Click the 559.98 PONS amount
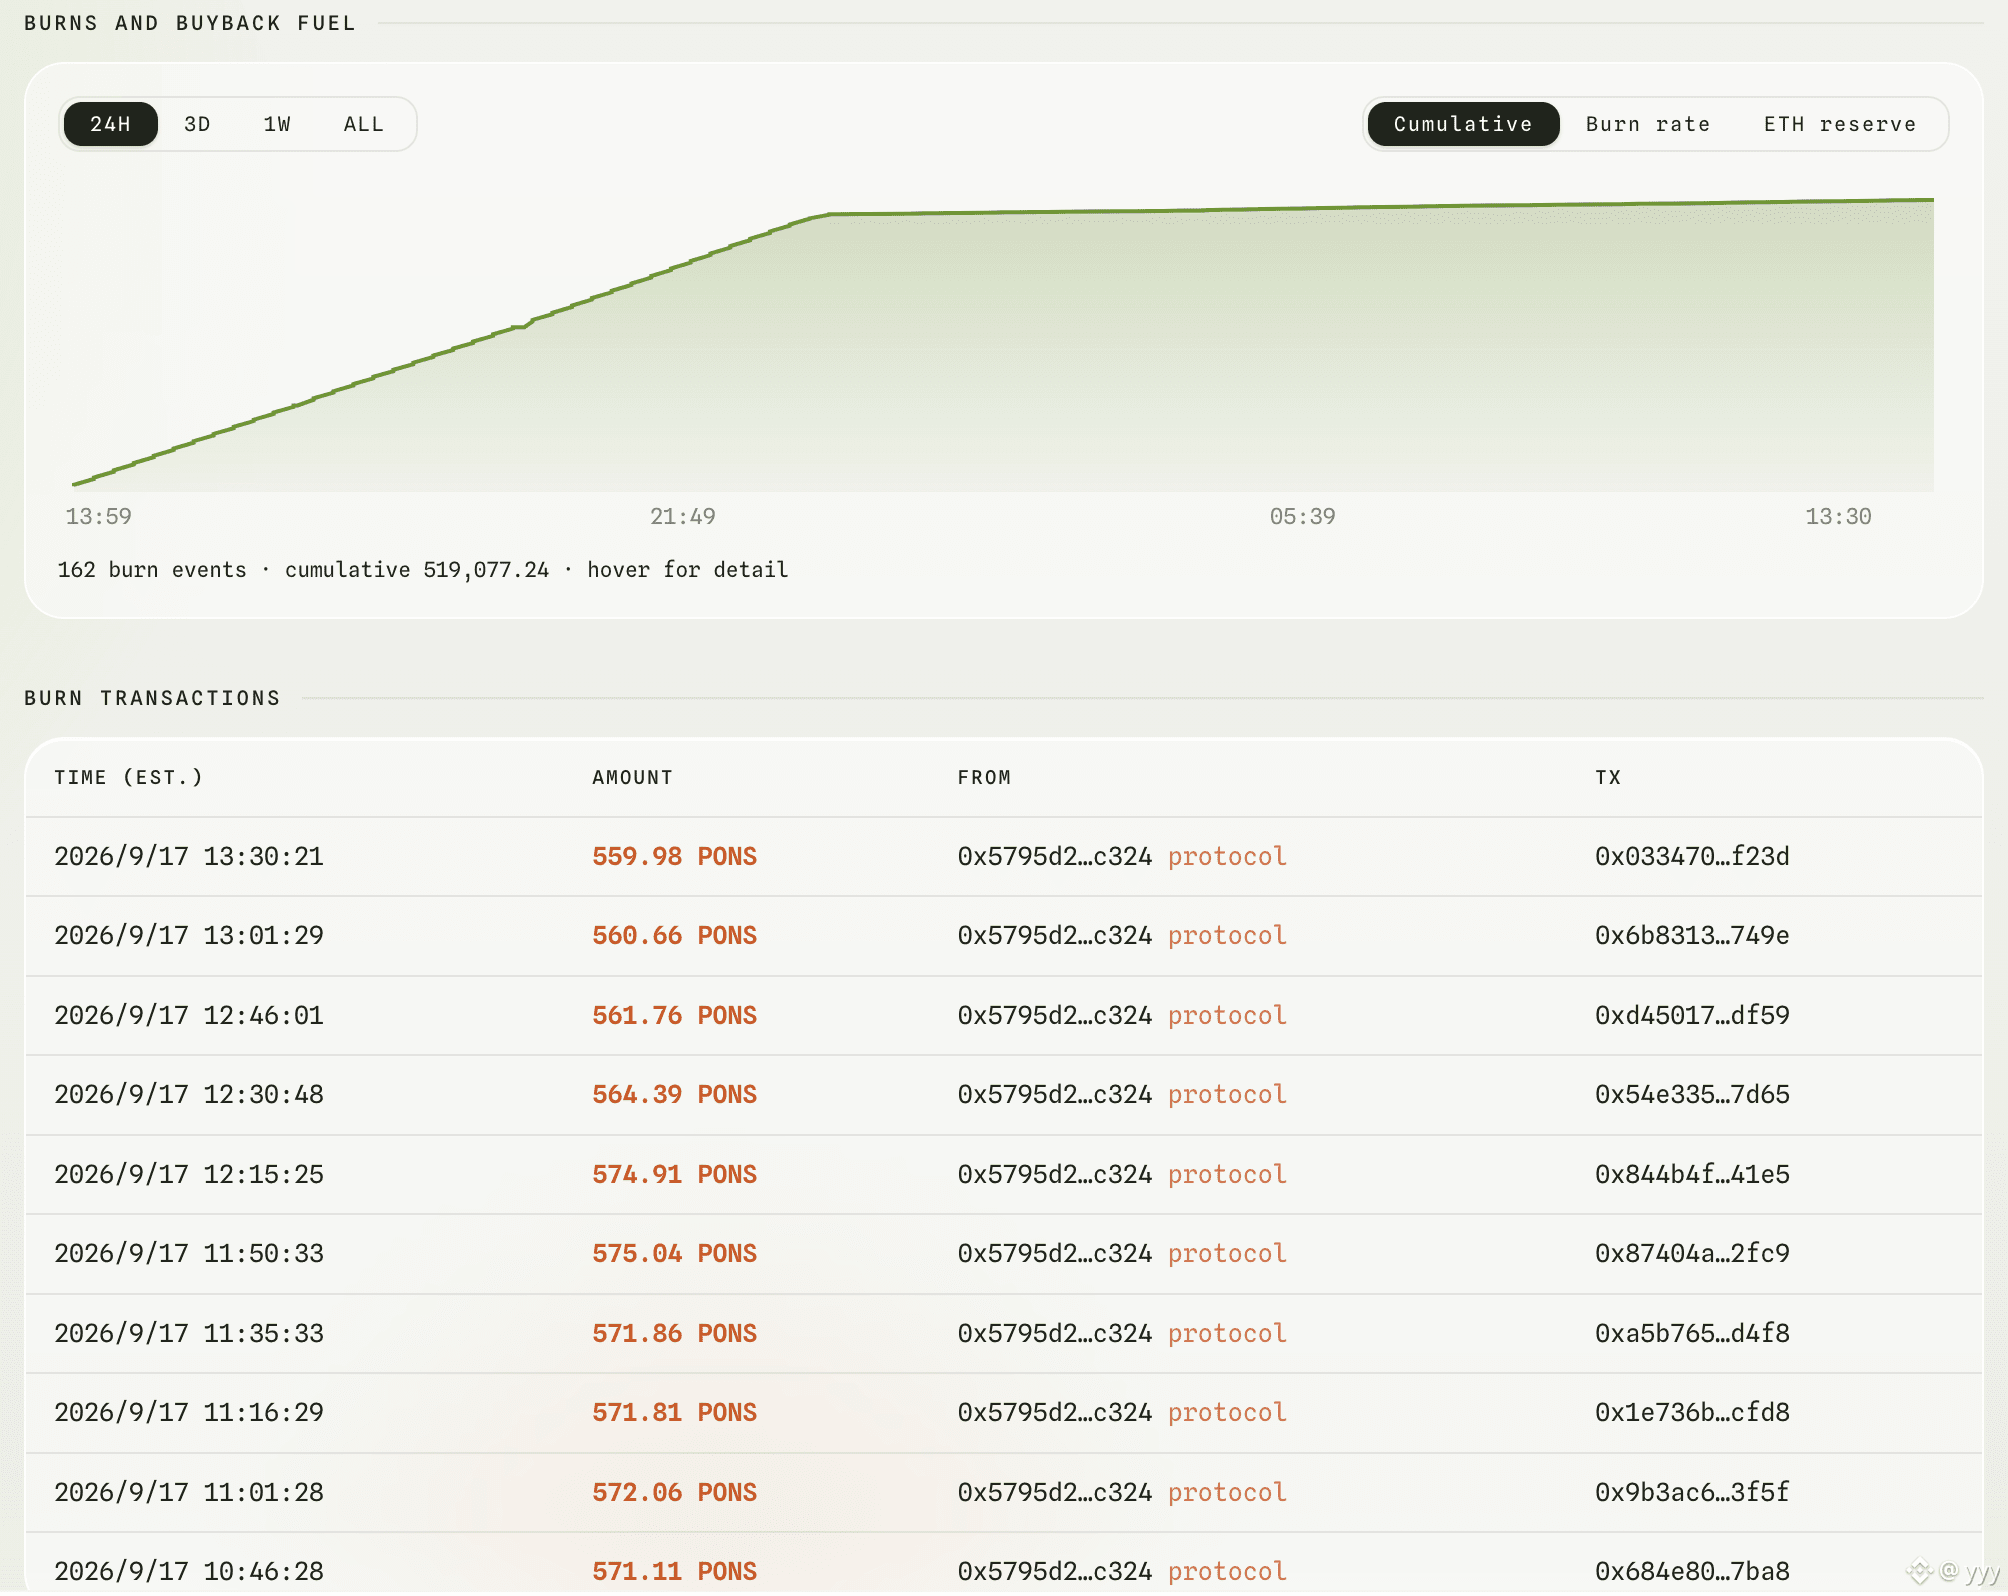Screen dimensions: 2008x1596 pos(674,856)
